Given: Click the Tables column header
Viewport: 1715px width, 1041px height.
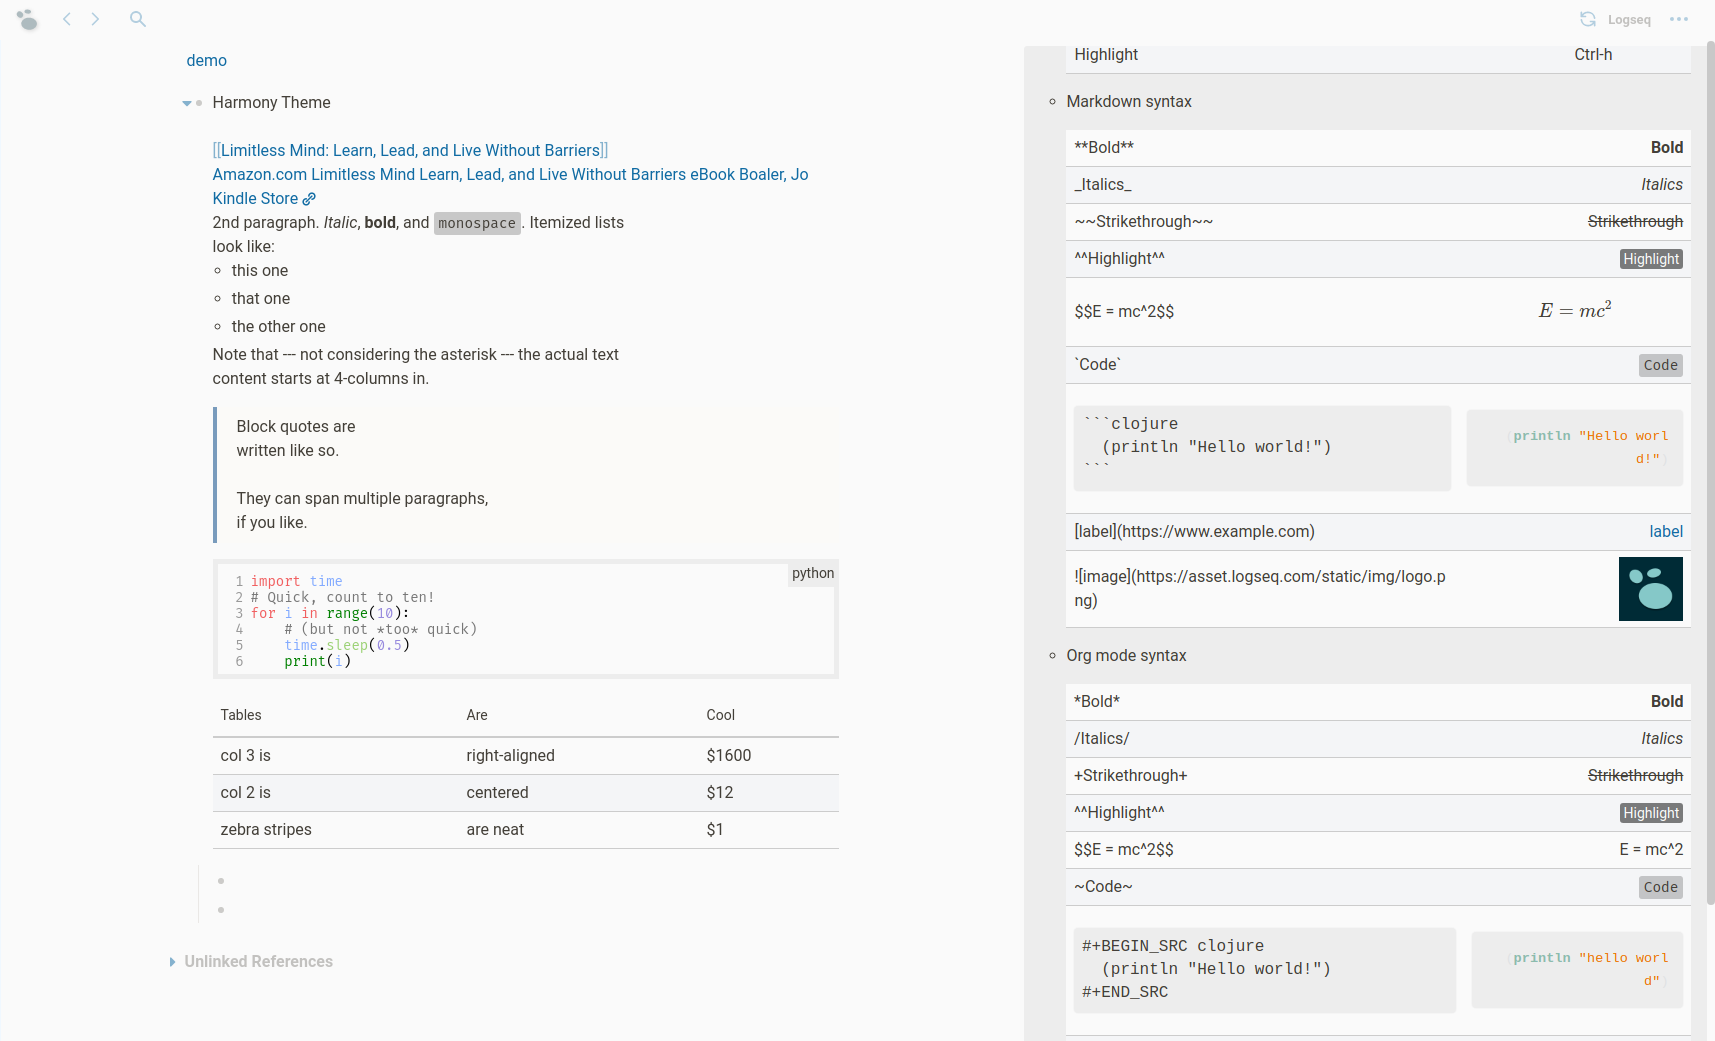Looking at the screenshot, I should point(240,715).
